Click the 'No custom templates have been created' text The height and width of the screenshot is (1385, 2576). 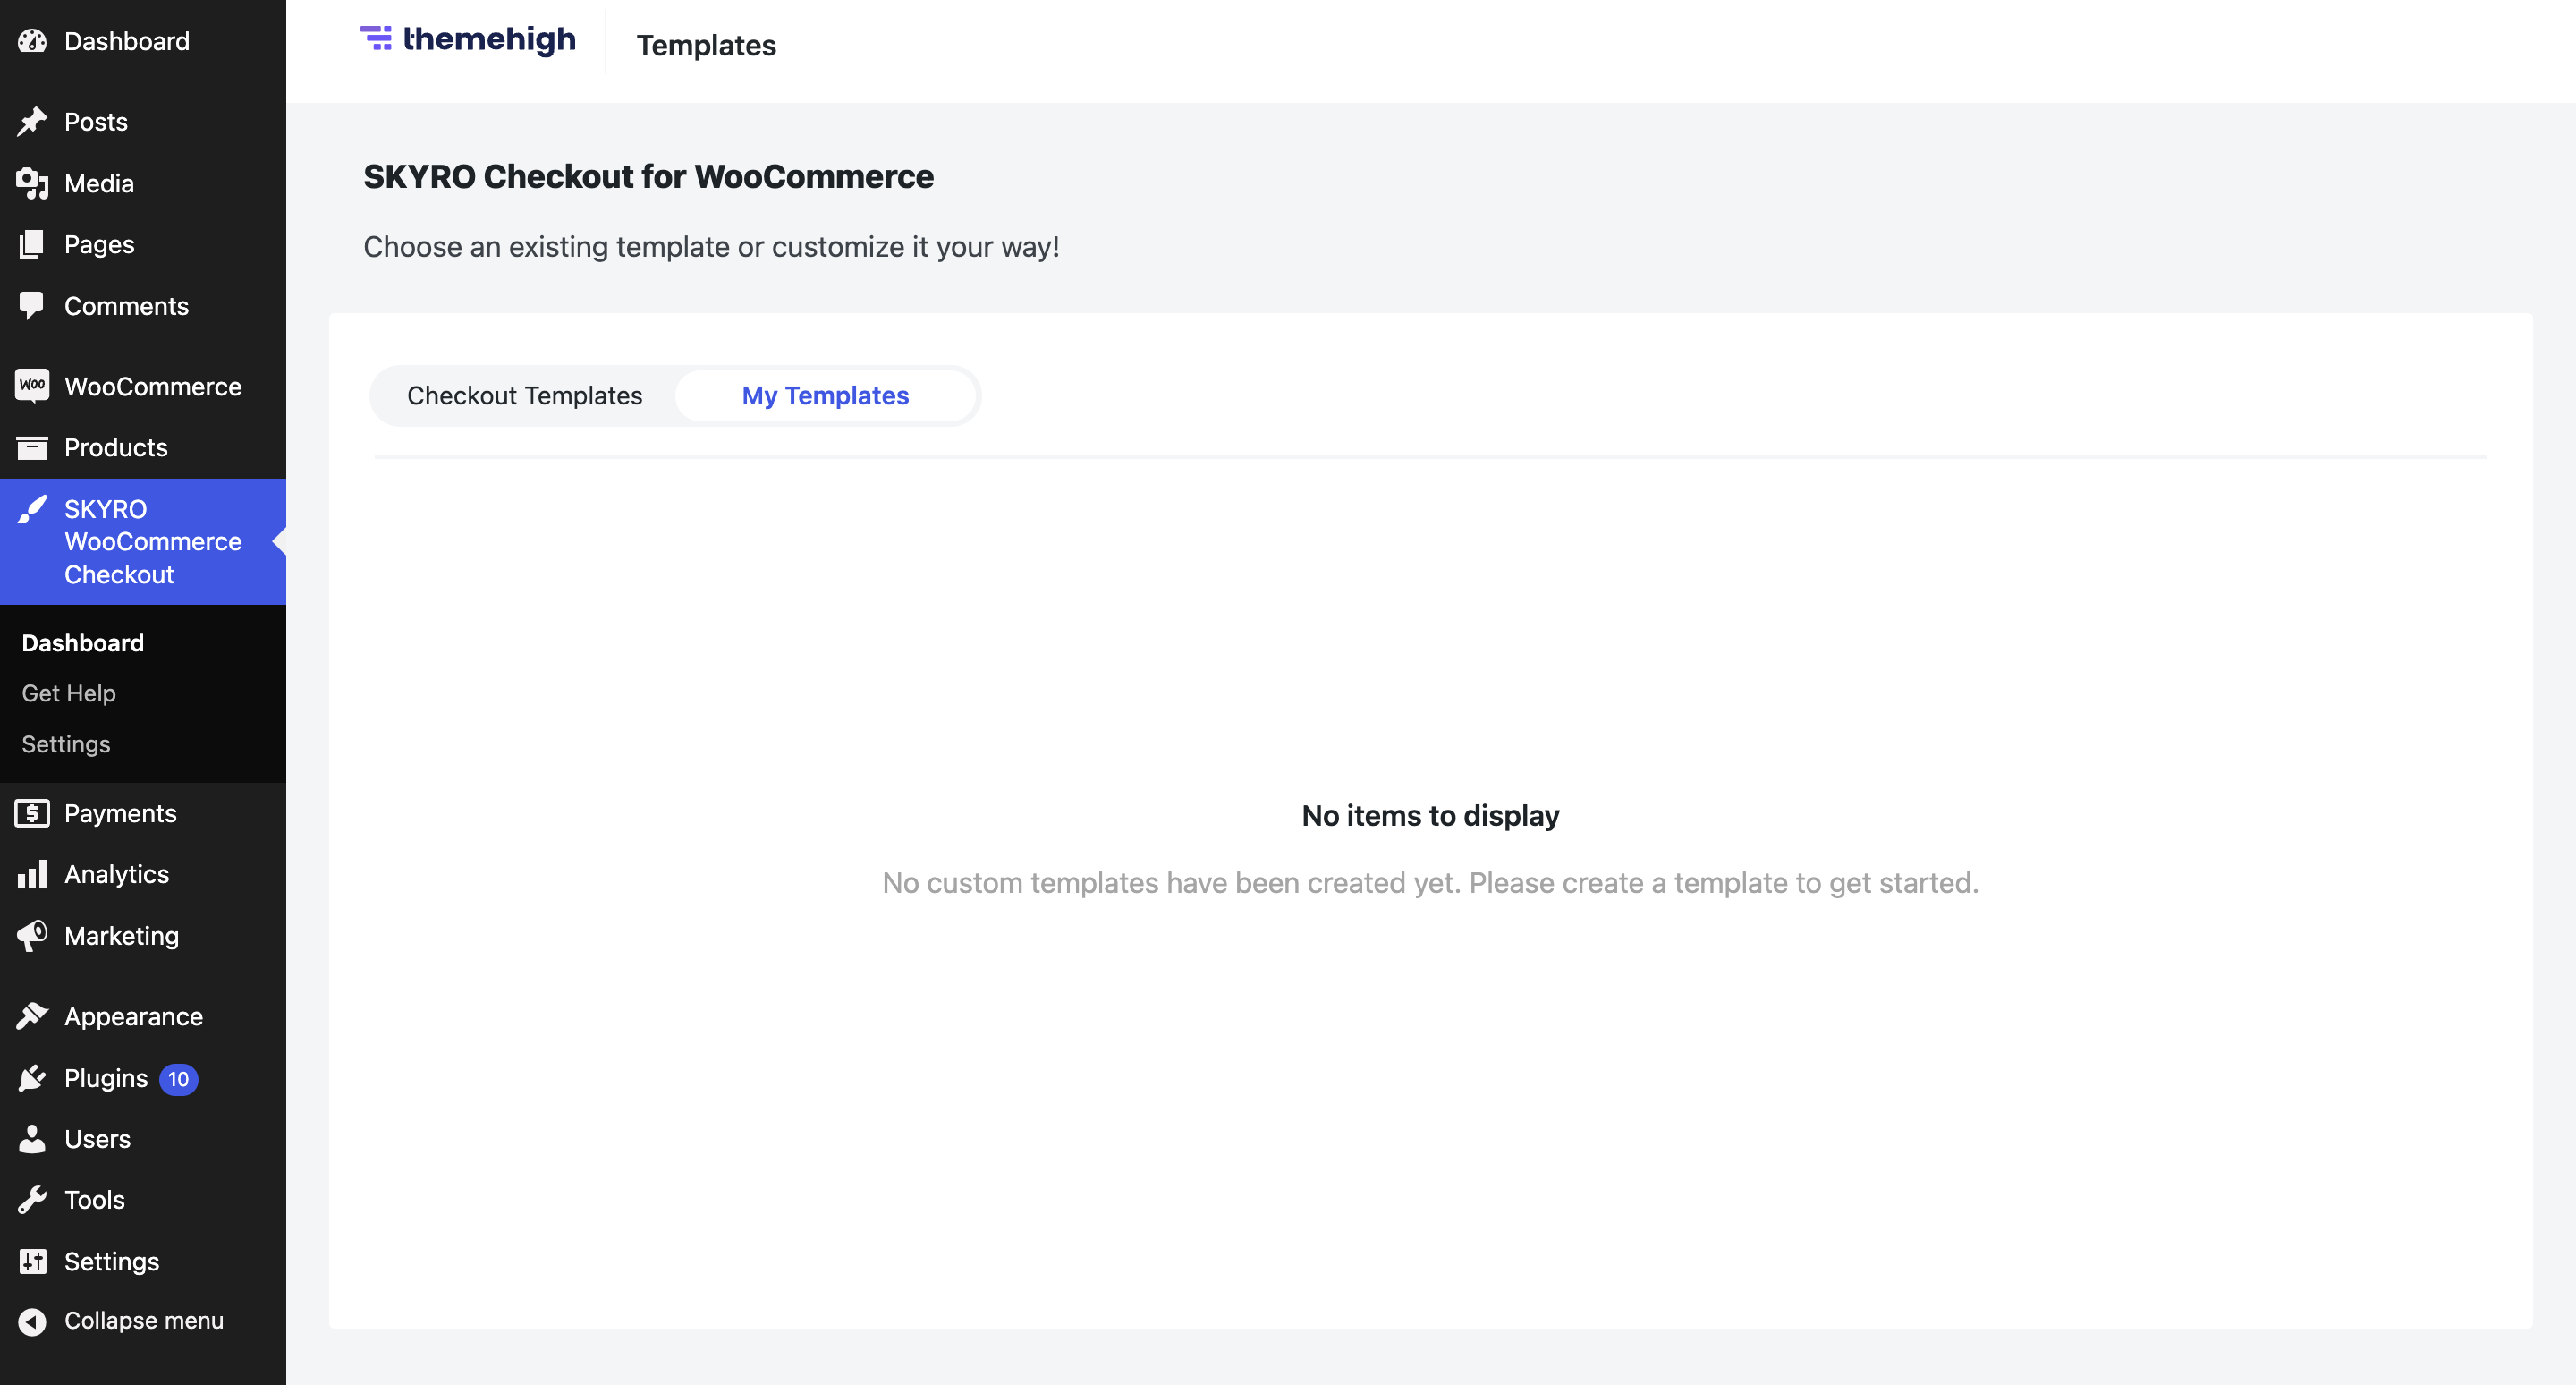1430,883
